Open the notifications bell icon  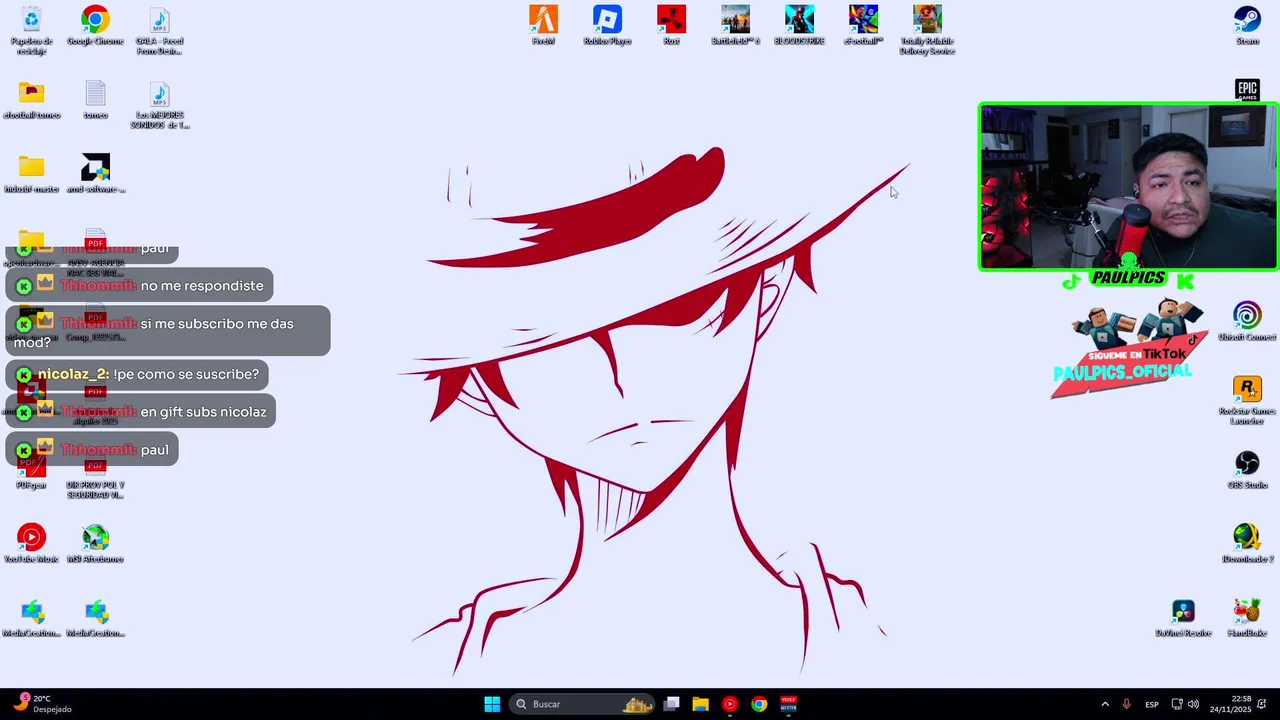point(1262,704)
